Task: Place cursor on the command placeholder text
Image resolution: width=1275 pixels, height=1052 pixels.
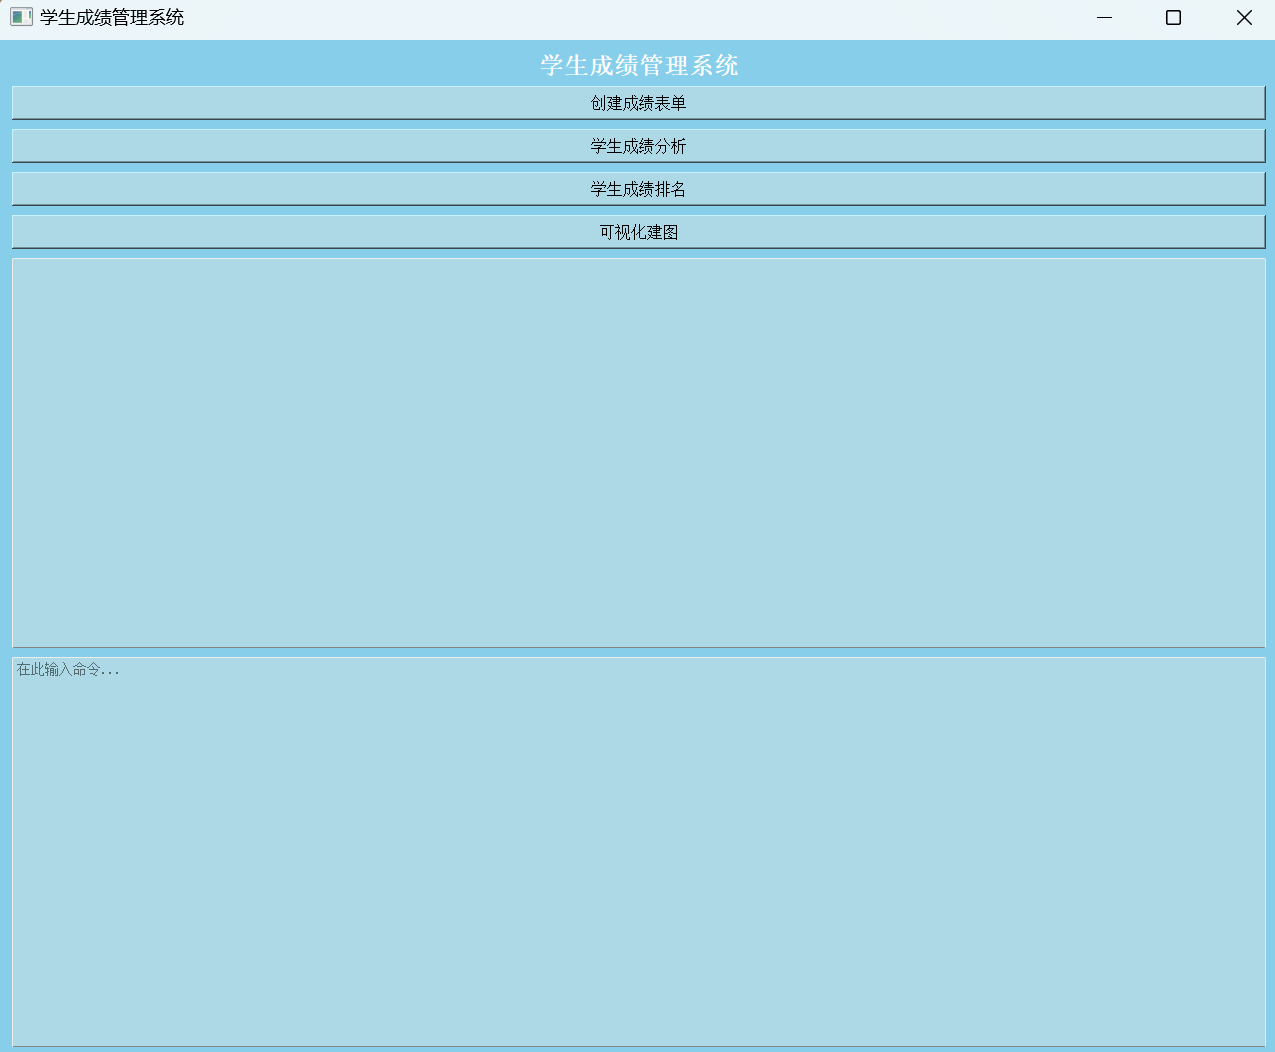Action: (68, 670)
